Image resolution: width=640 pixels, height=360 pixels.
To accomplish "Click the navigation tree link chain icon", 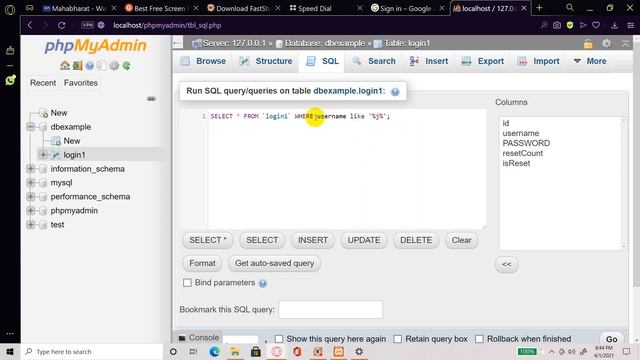I will pyautogui.click(x=151, y=99).
